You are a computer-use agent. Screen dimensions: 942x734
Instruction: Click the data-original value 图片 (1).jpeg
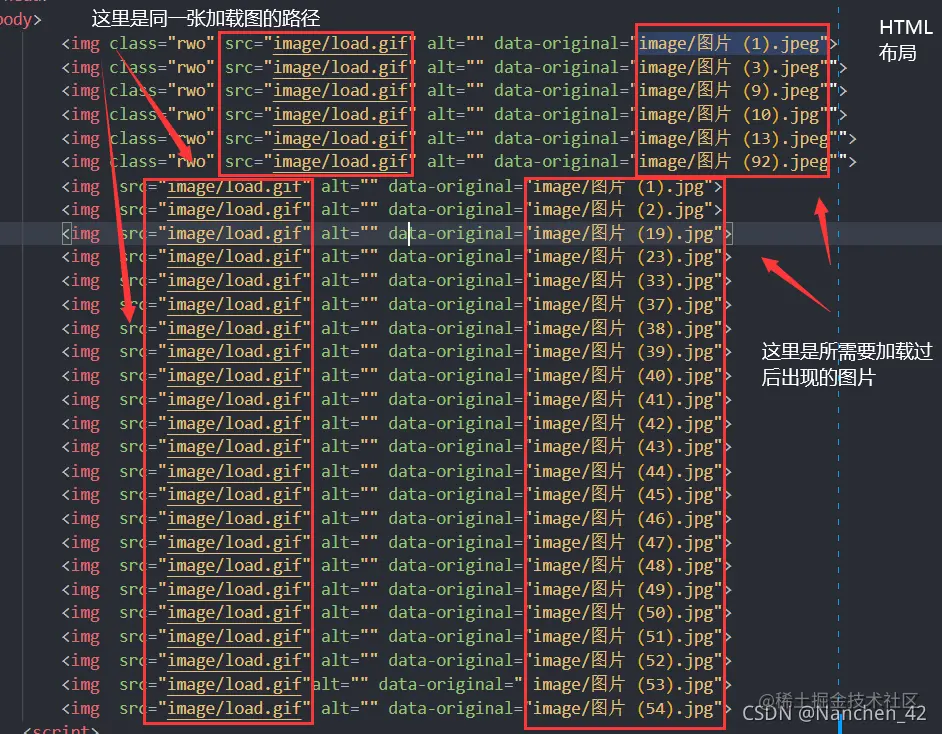point(729,43)
